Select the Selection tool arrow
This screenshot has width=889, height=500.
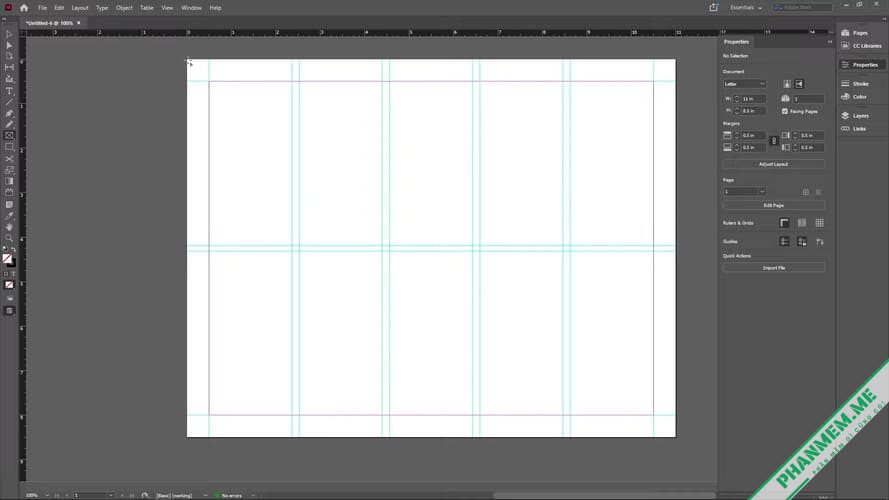click(x=9, y=34)
